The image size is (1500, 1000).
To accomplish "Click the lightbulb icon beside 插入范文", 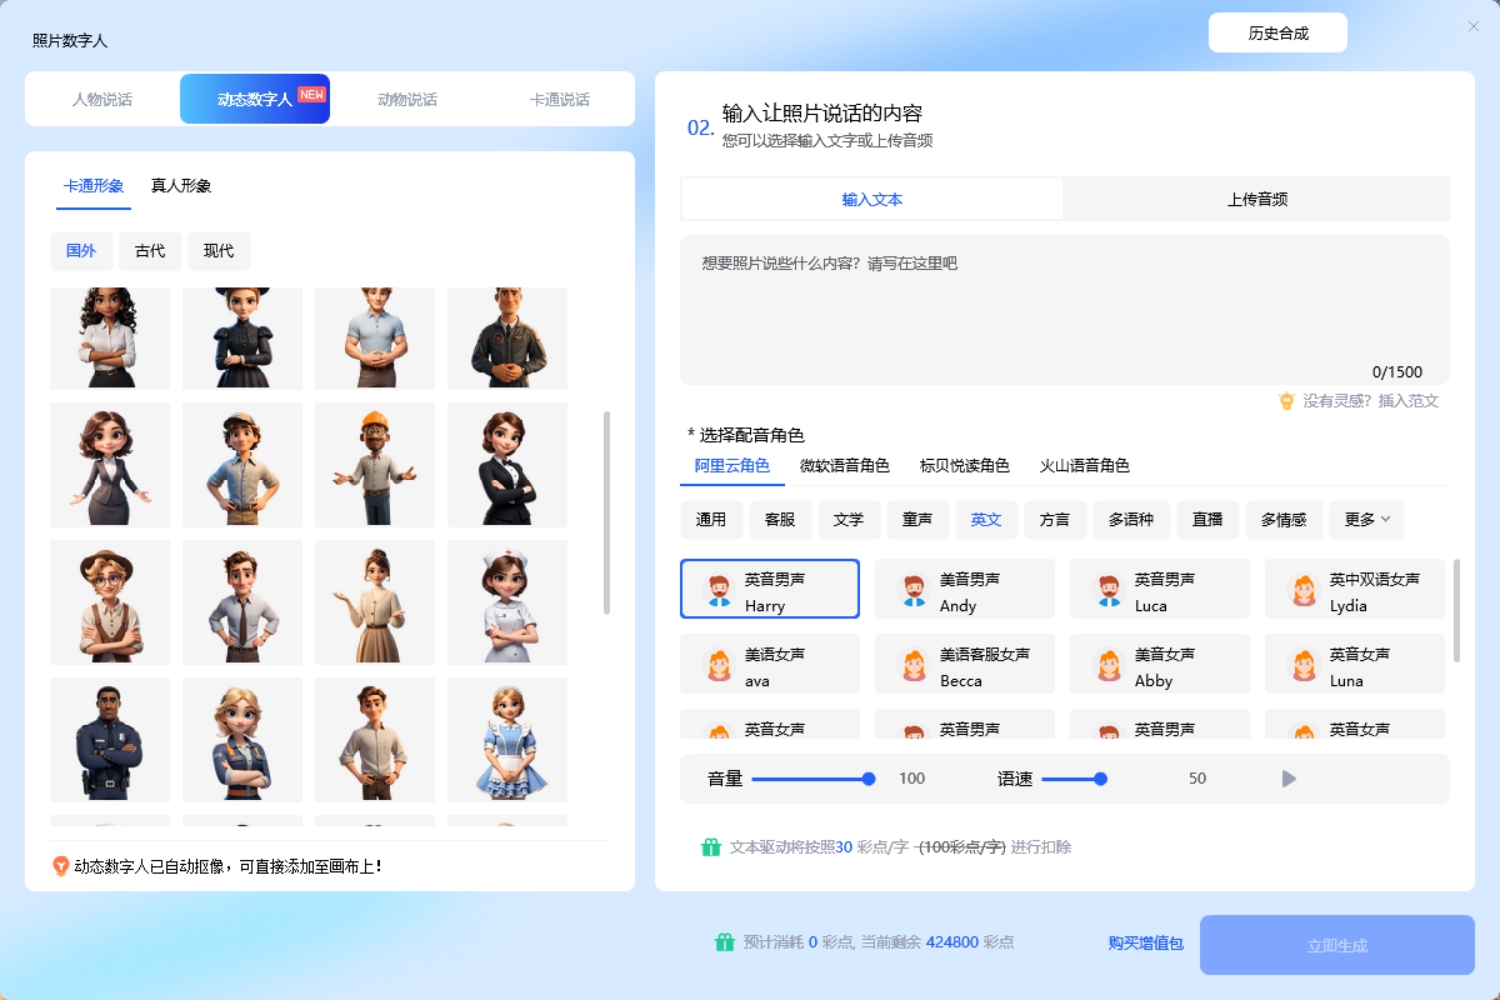I will [x=1286, y=401].
